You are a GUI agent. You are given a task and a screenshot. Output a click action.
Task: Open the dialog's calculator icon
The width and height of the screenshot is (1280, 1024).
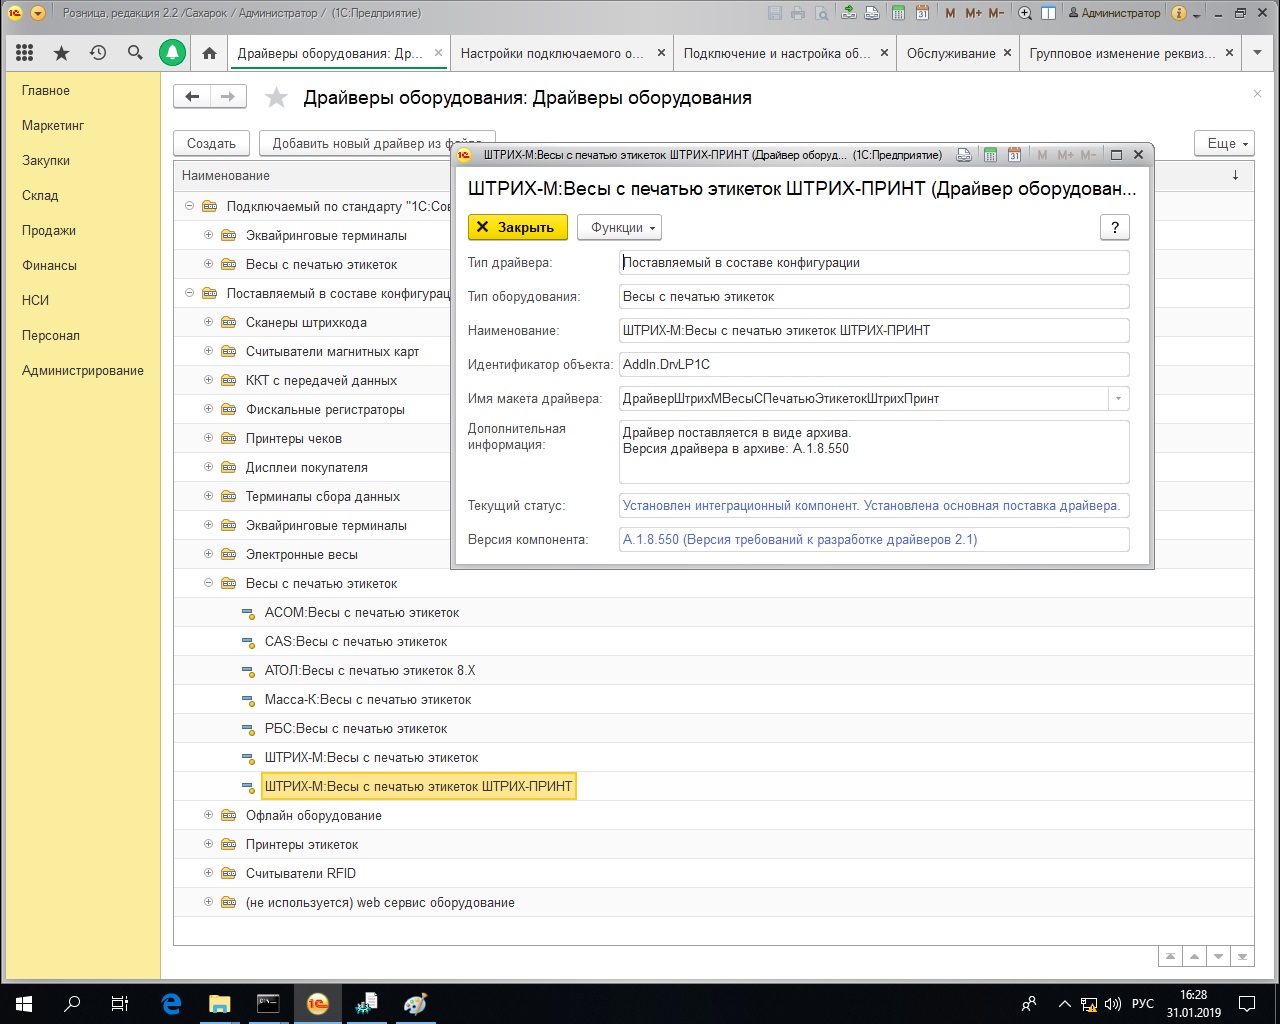point(990,155)
